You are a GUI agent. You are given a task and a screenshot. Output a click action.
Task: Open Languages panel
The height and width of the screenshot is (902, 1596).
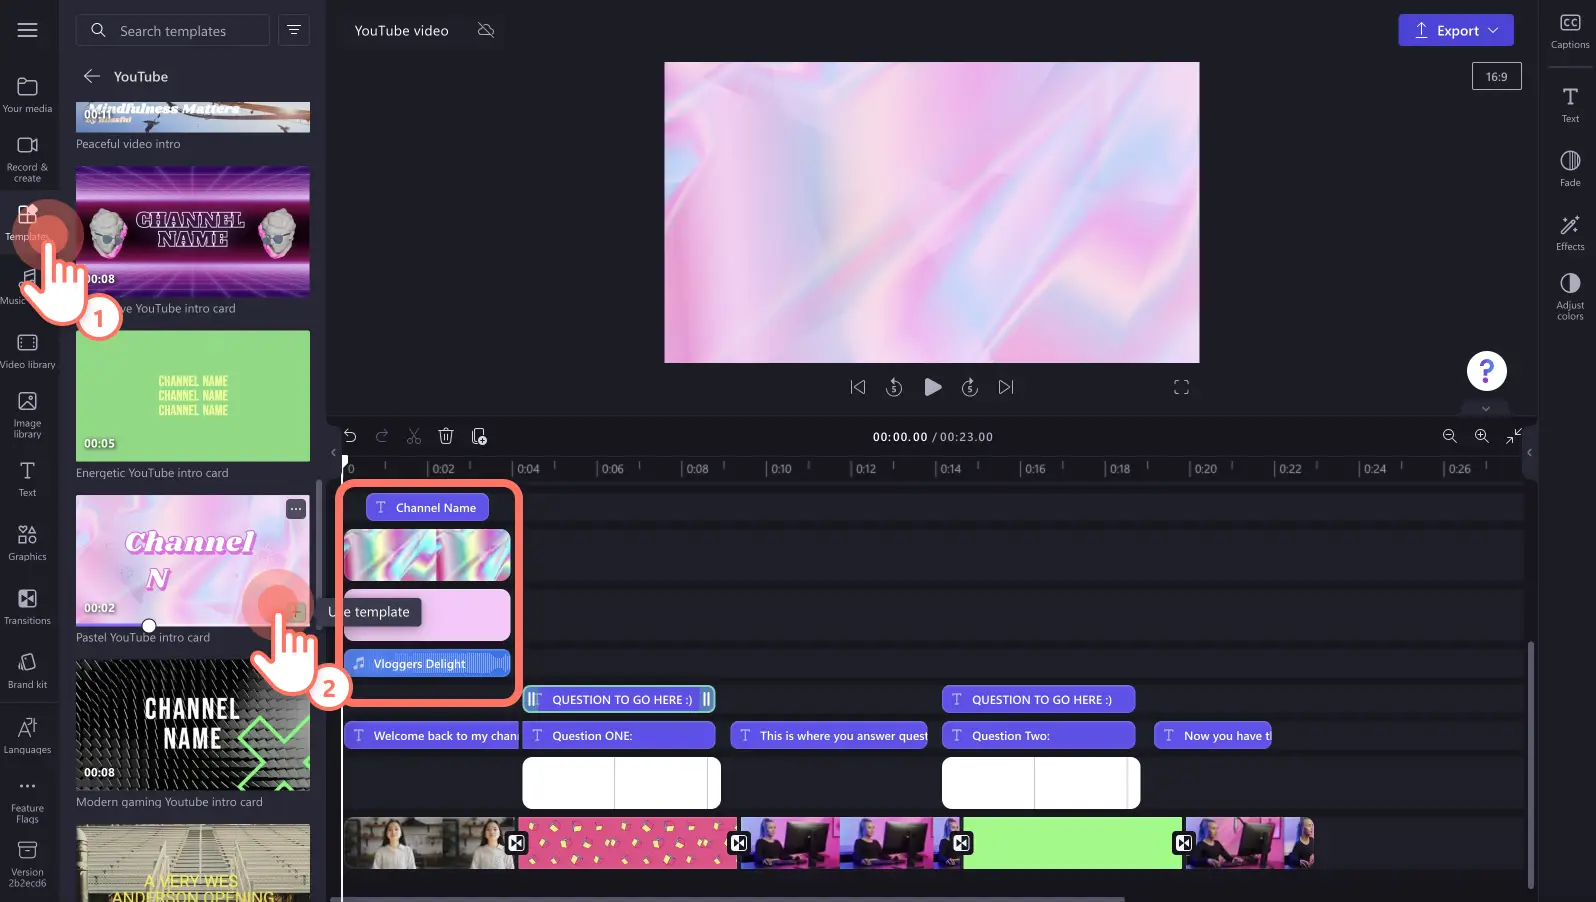coord(27,736)
